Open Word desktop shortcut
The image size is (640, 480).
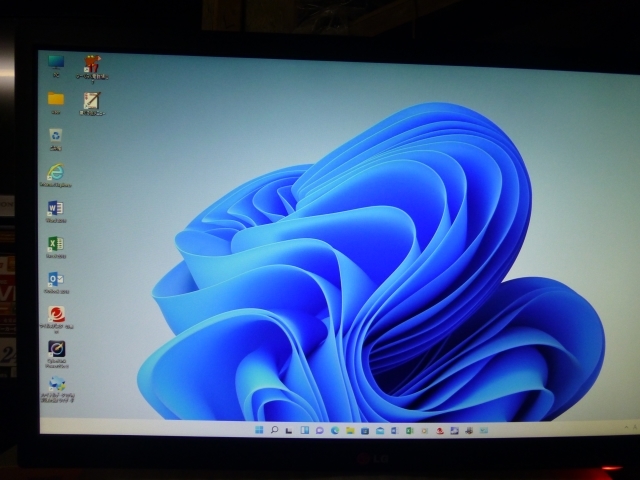pyautogui.click(x=56, y=208)
